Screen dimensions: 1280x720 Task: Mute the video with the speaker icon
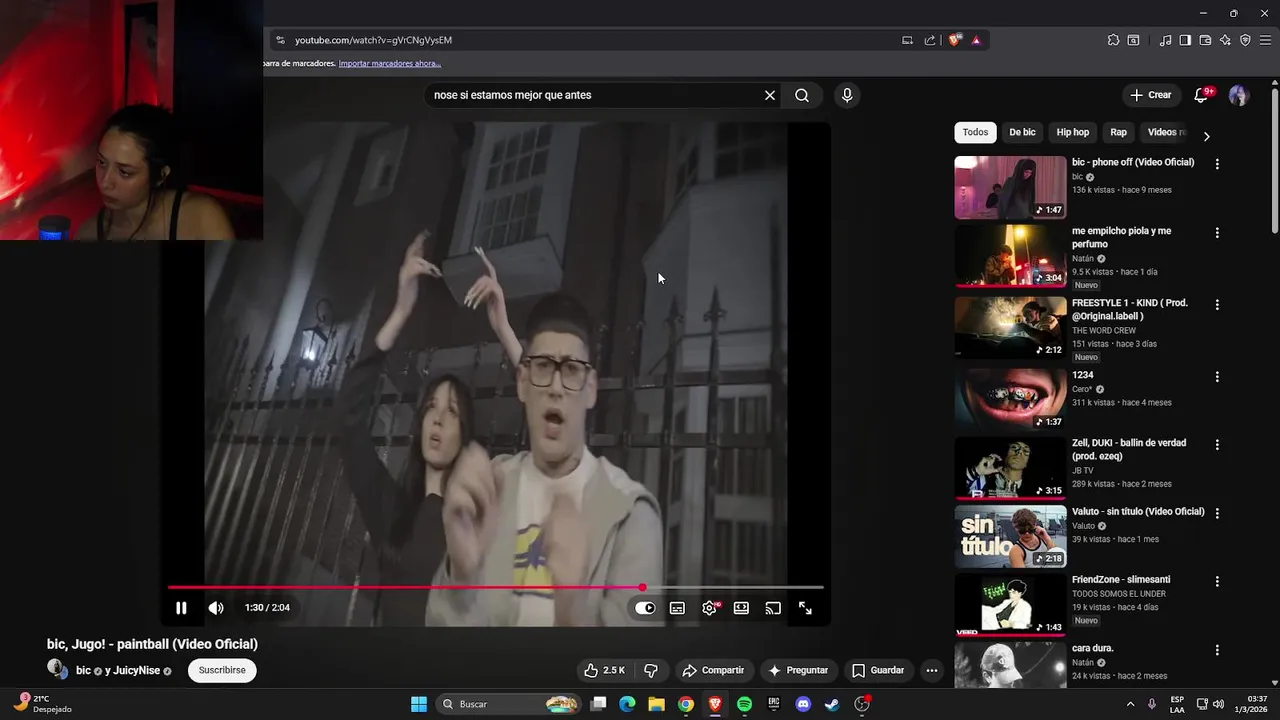(x=215, y=608)
